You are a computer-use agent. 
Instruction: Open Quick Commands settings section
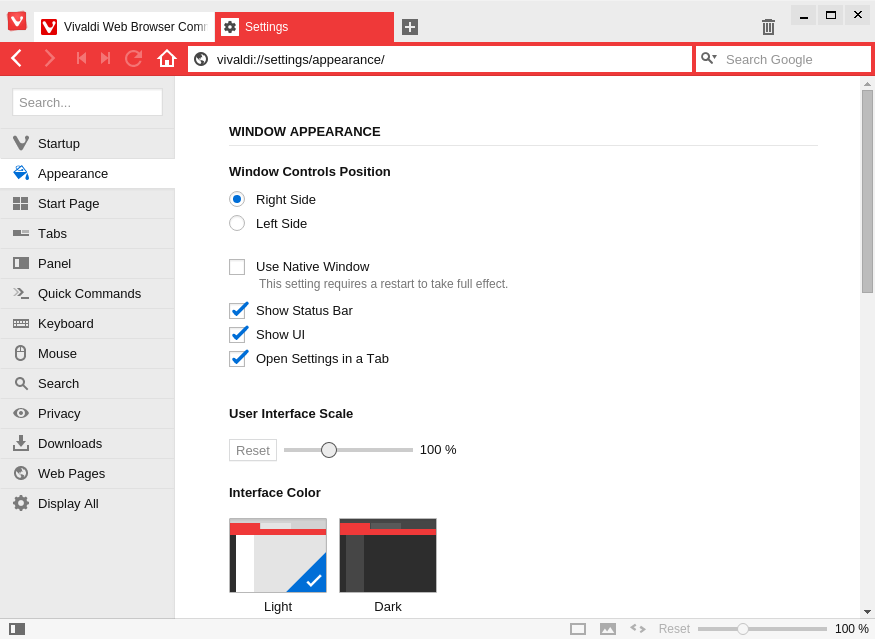87,294
